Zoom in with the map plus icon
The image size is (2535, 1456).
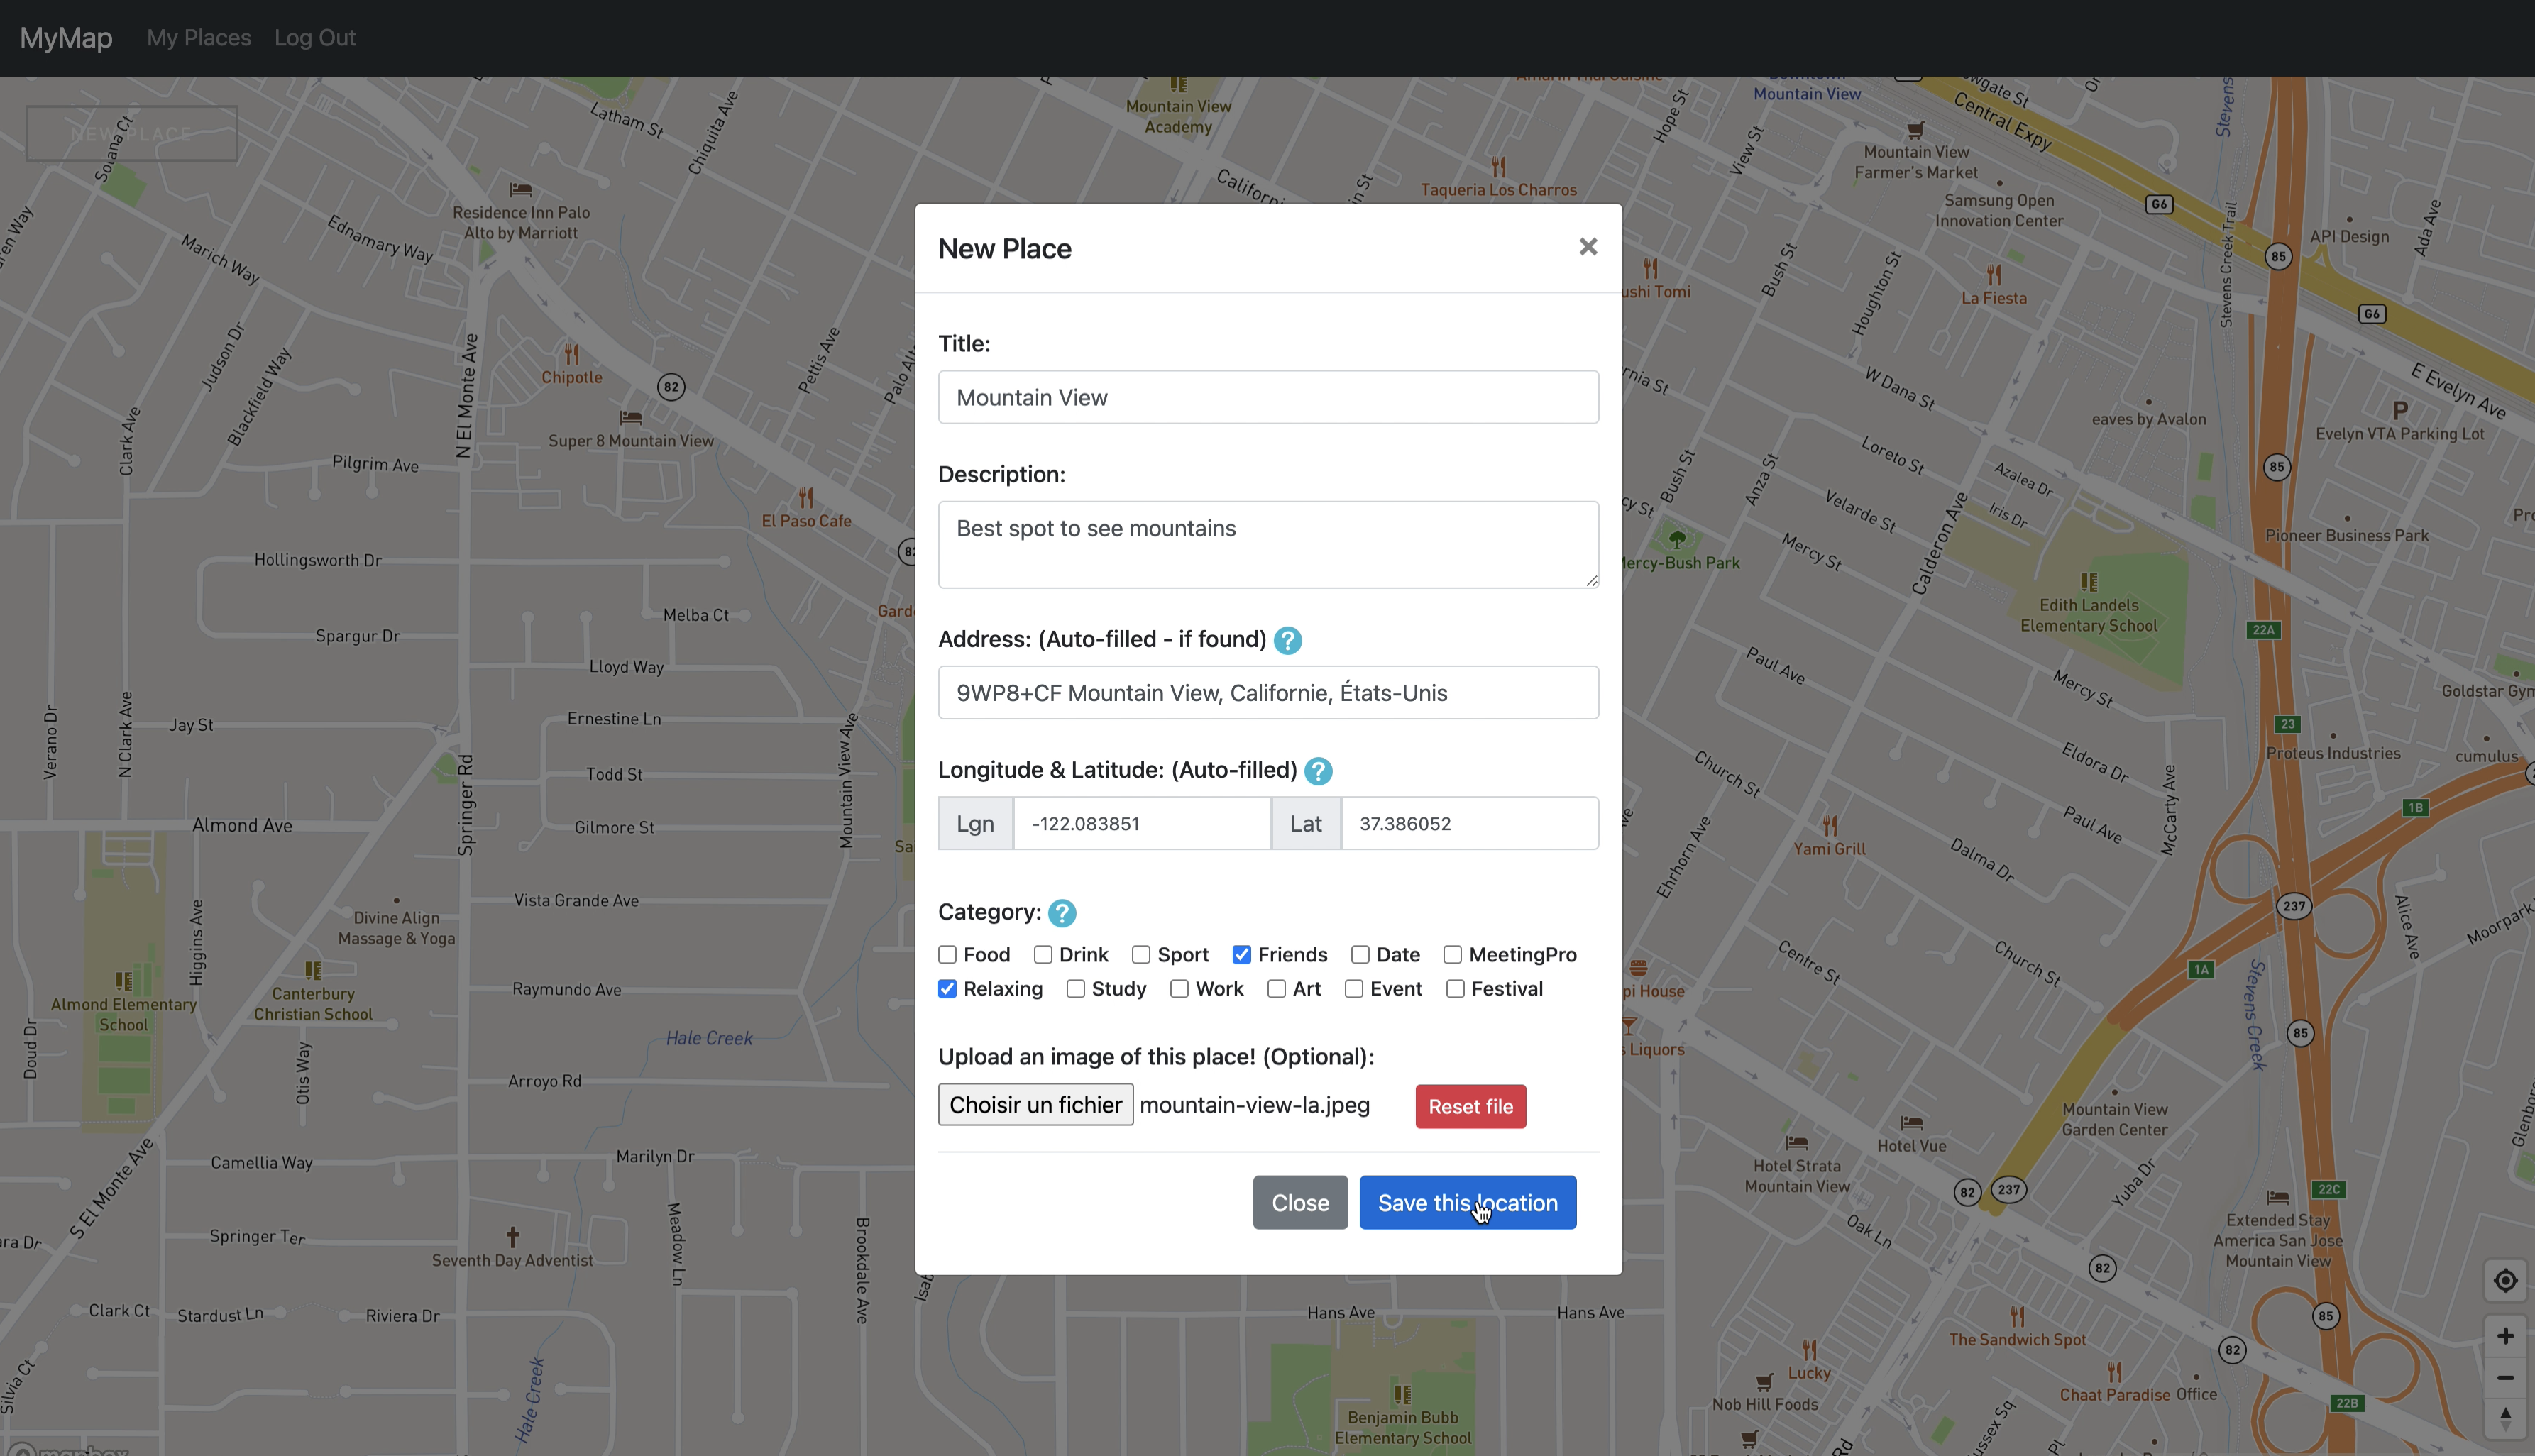tap(2505, 1336)
